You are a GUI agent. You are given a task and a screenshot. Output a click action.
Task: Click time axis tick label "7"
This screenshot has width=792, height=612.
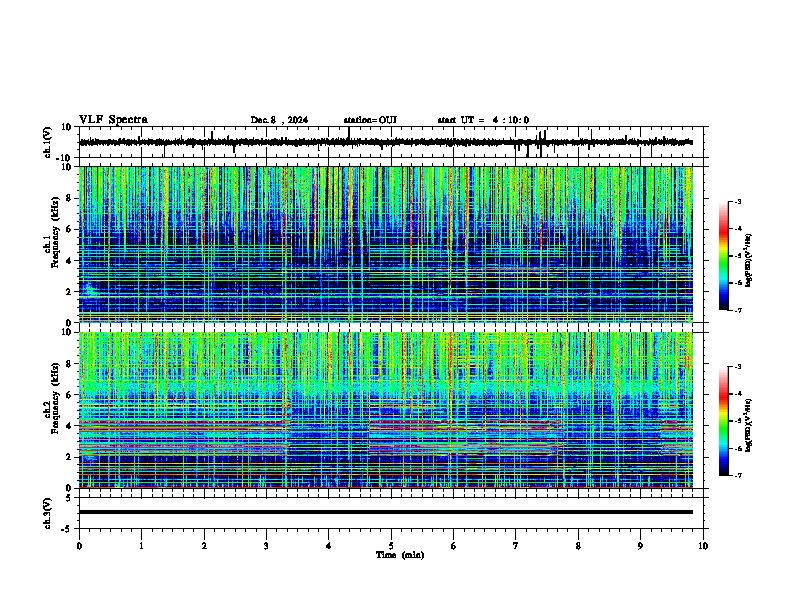point(516,546)
